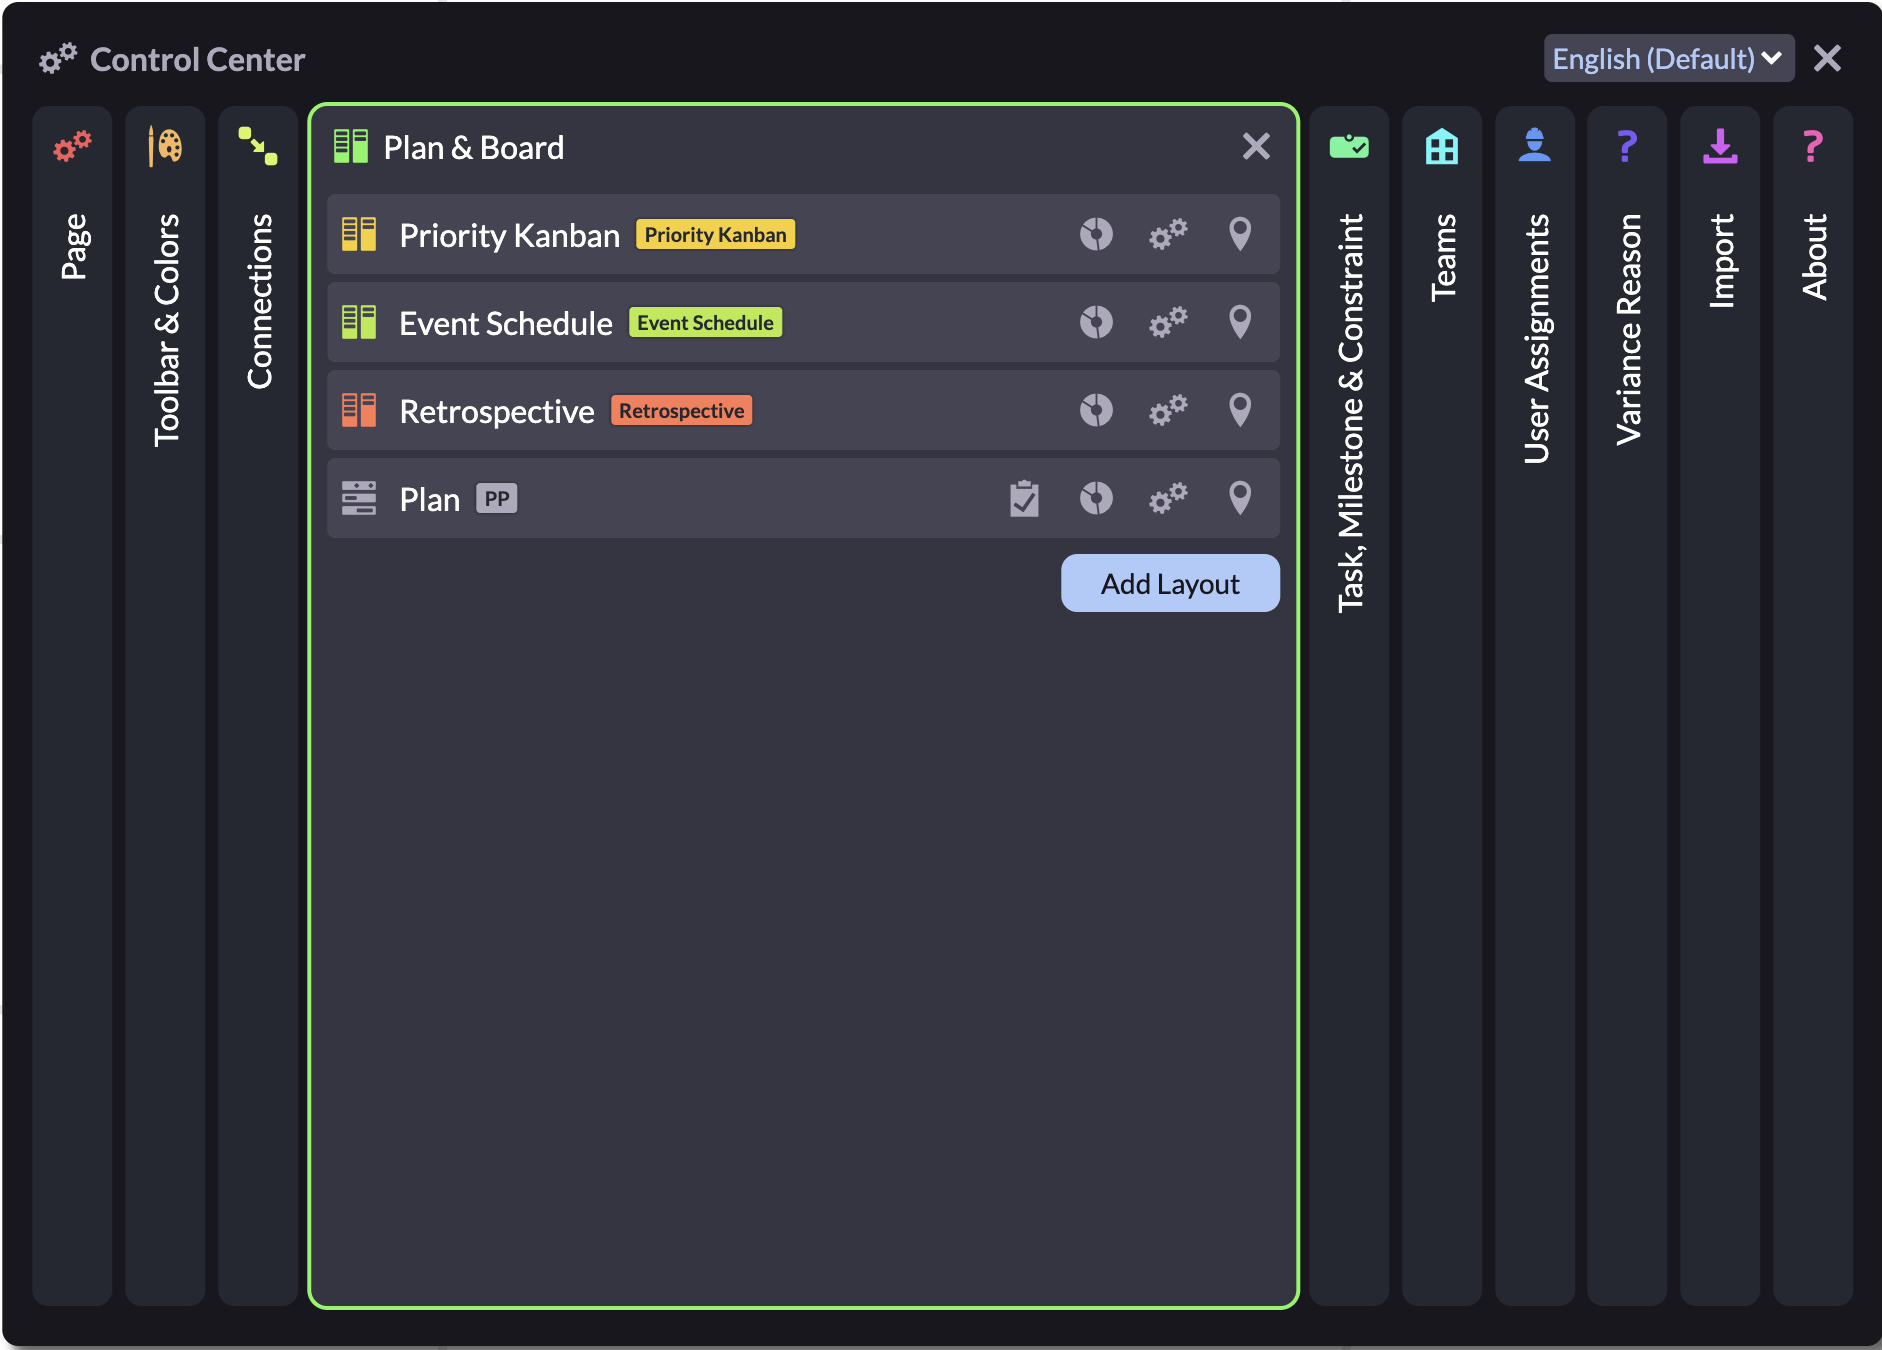The height and width of the screenshot is (1350, 1882).
Task: Open the Page tab gears icon
Action: 72,147
